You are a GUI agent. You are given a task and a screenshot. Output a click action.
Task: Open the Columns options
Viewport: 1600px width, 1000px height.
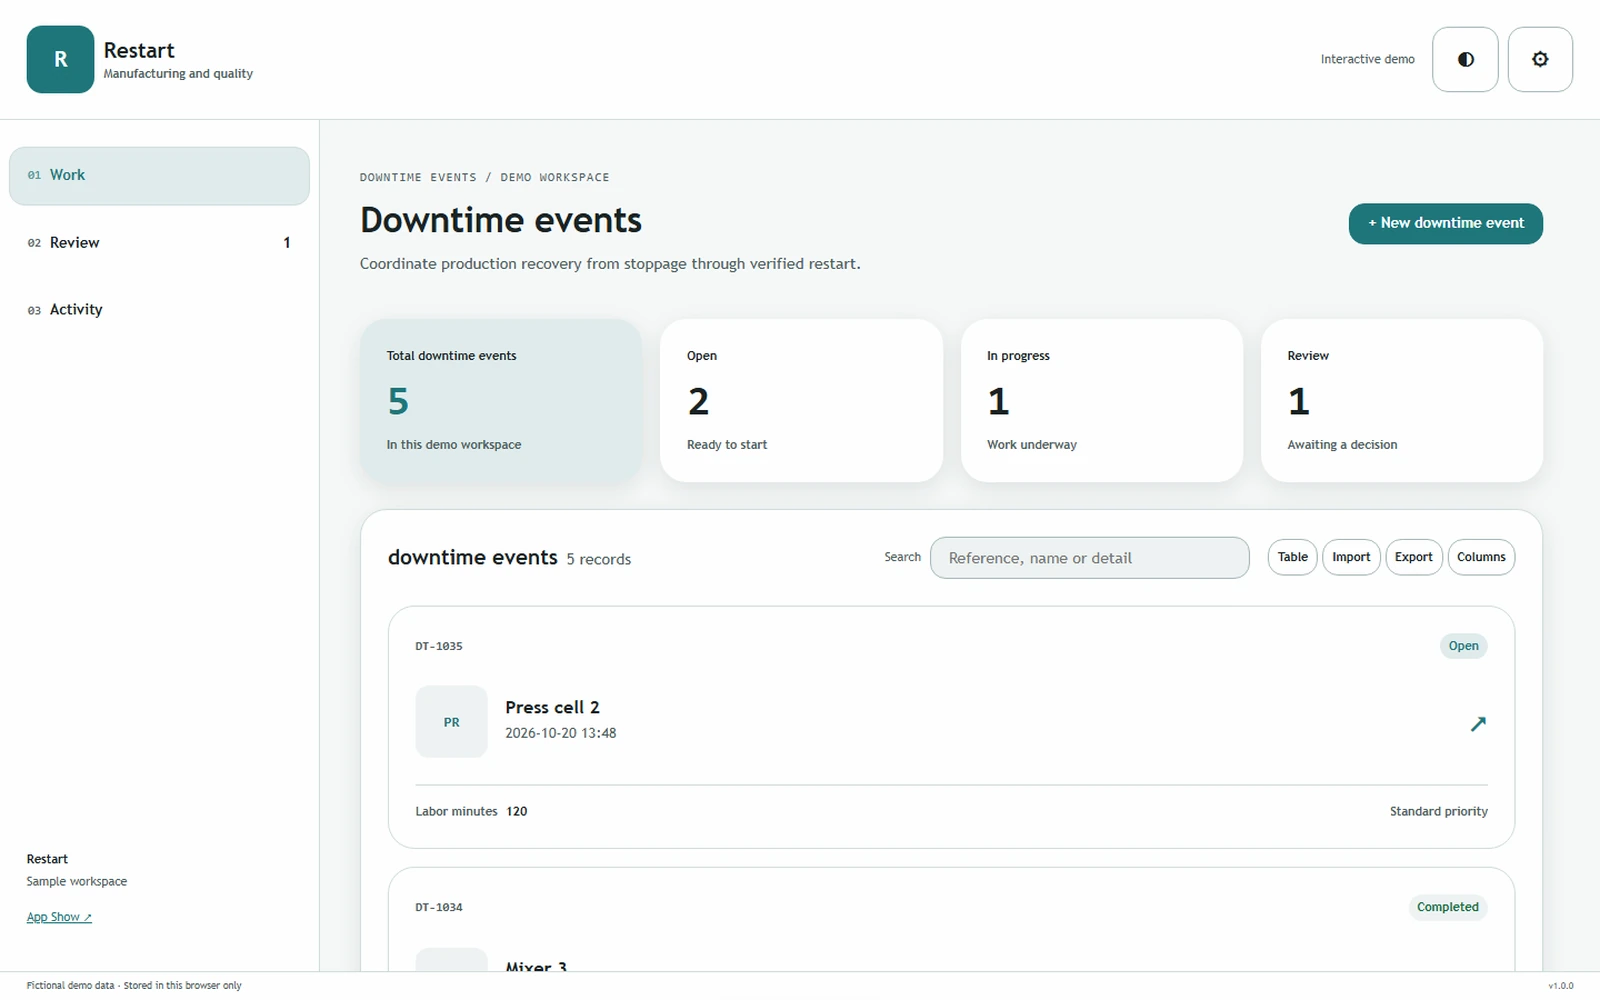tap(1481, 557)
